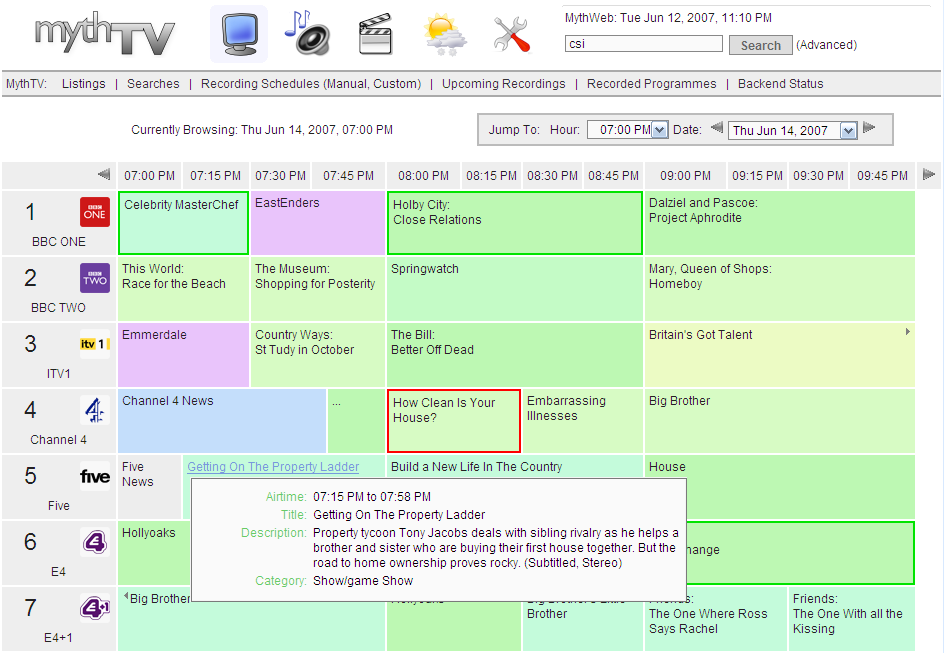Select Friends: The One With all the Kissing
The image size is (944, 653).
tap(852, 619)
